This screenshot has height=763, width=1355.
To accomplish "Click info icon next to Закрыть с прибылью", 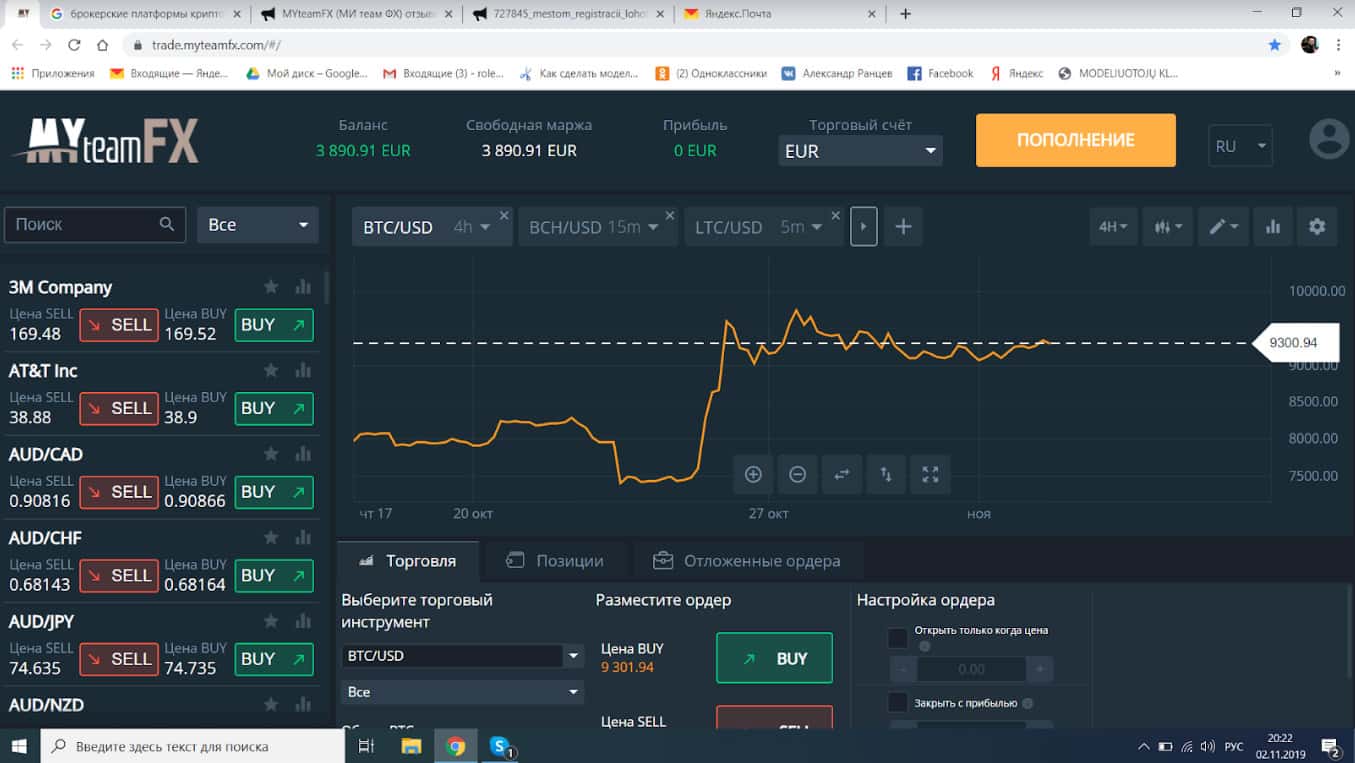I will point(1028,703).
